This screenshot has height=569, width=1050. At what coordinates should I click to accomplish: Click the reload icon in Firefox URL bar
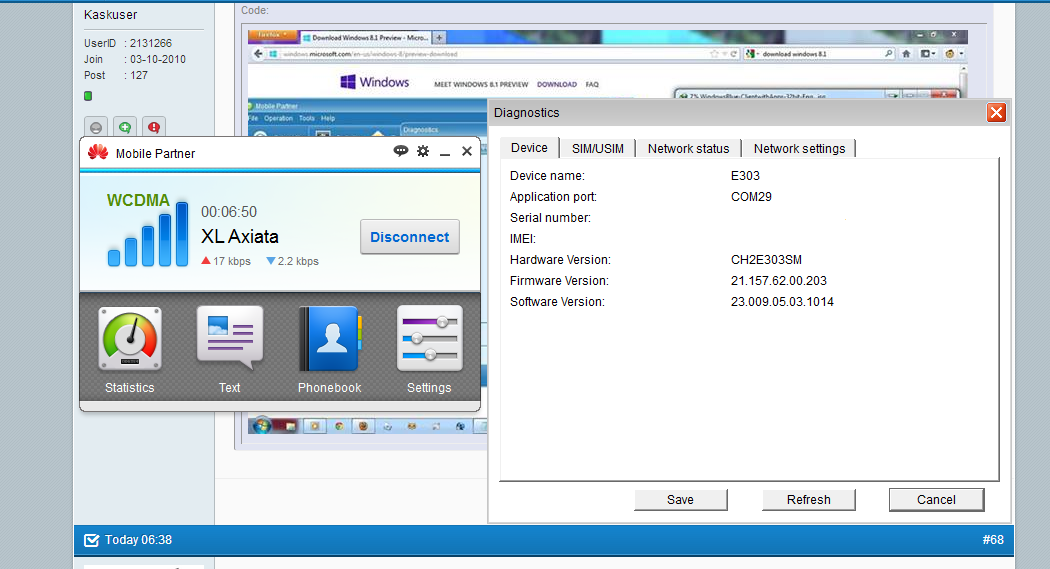click(x=733, y=54)
